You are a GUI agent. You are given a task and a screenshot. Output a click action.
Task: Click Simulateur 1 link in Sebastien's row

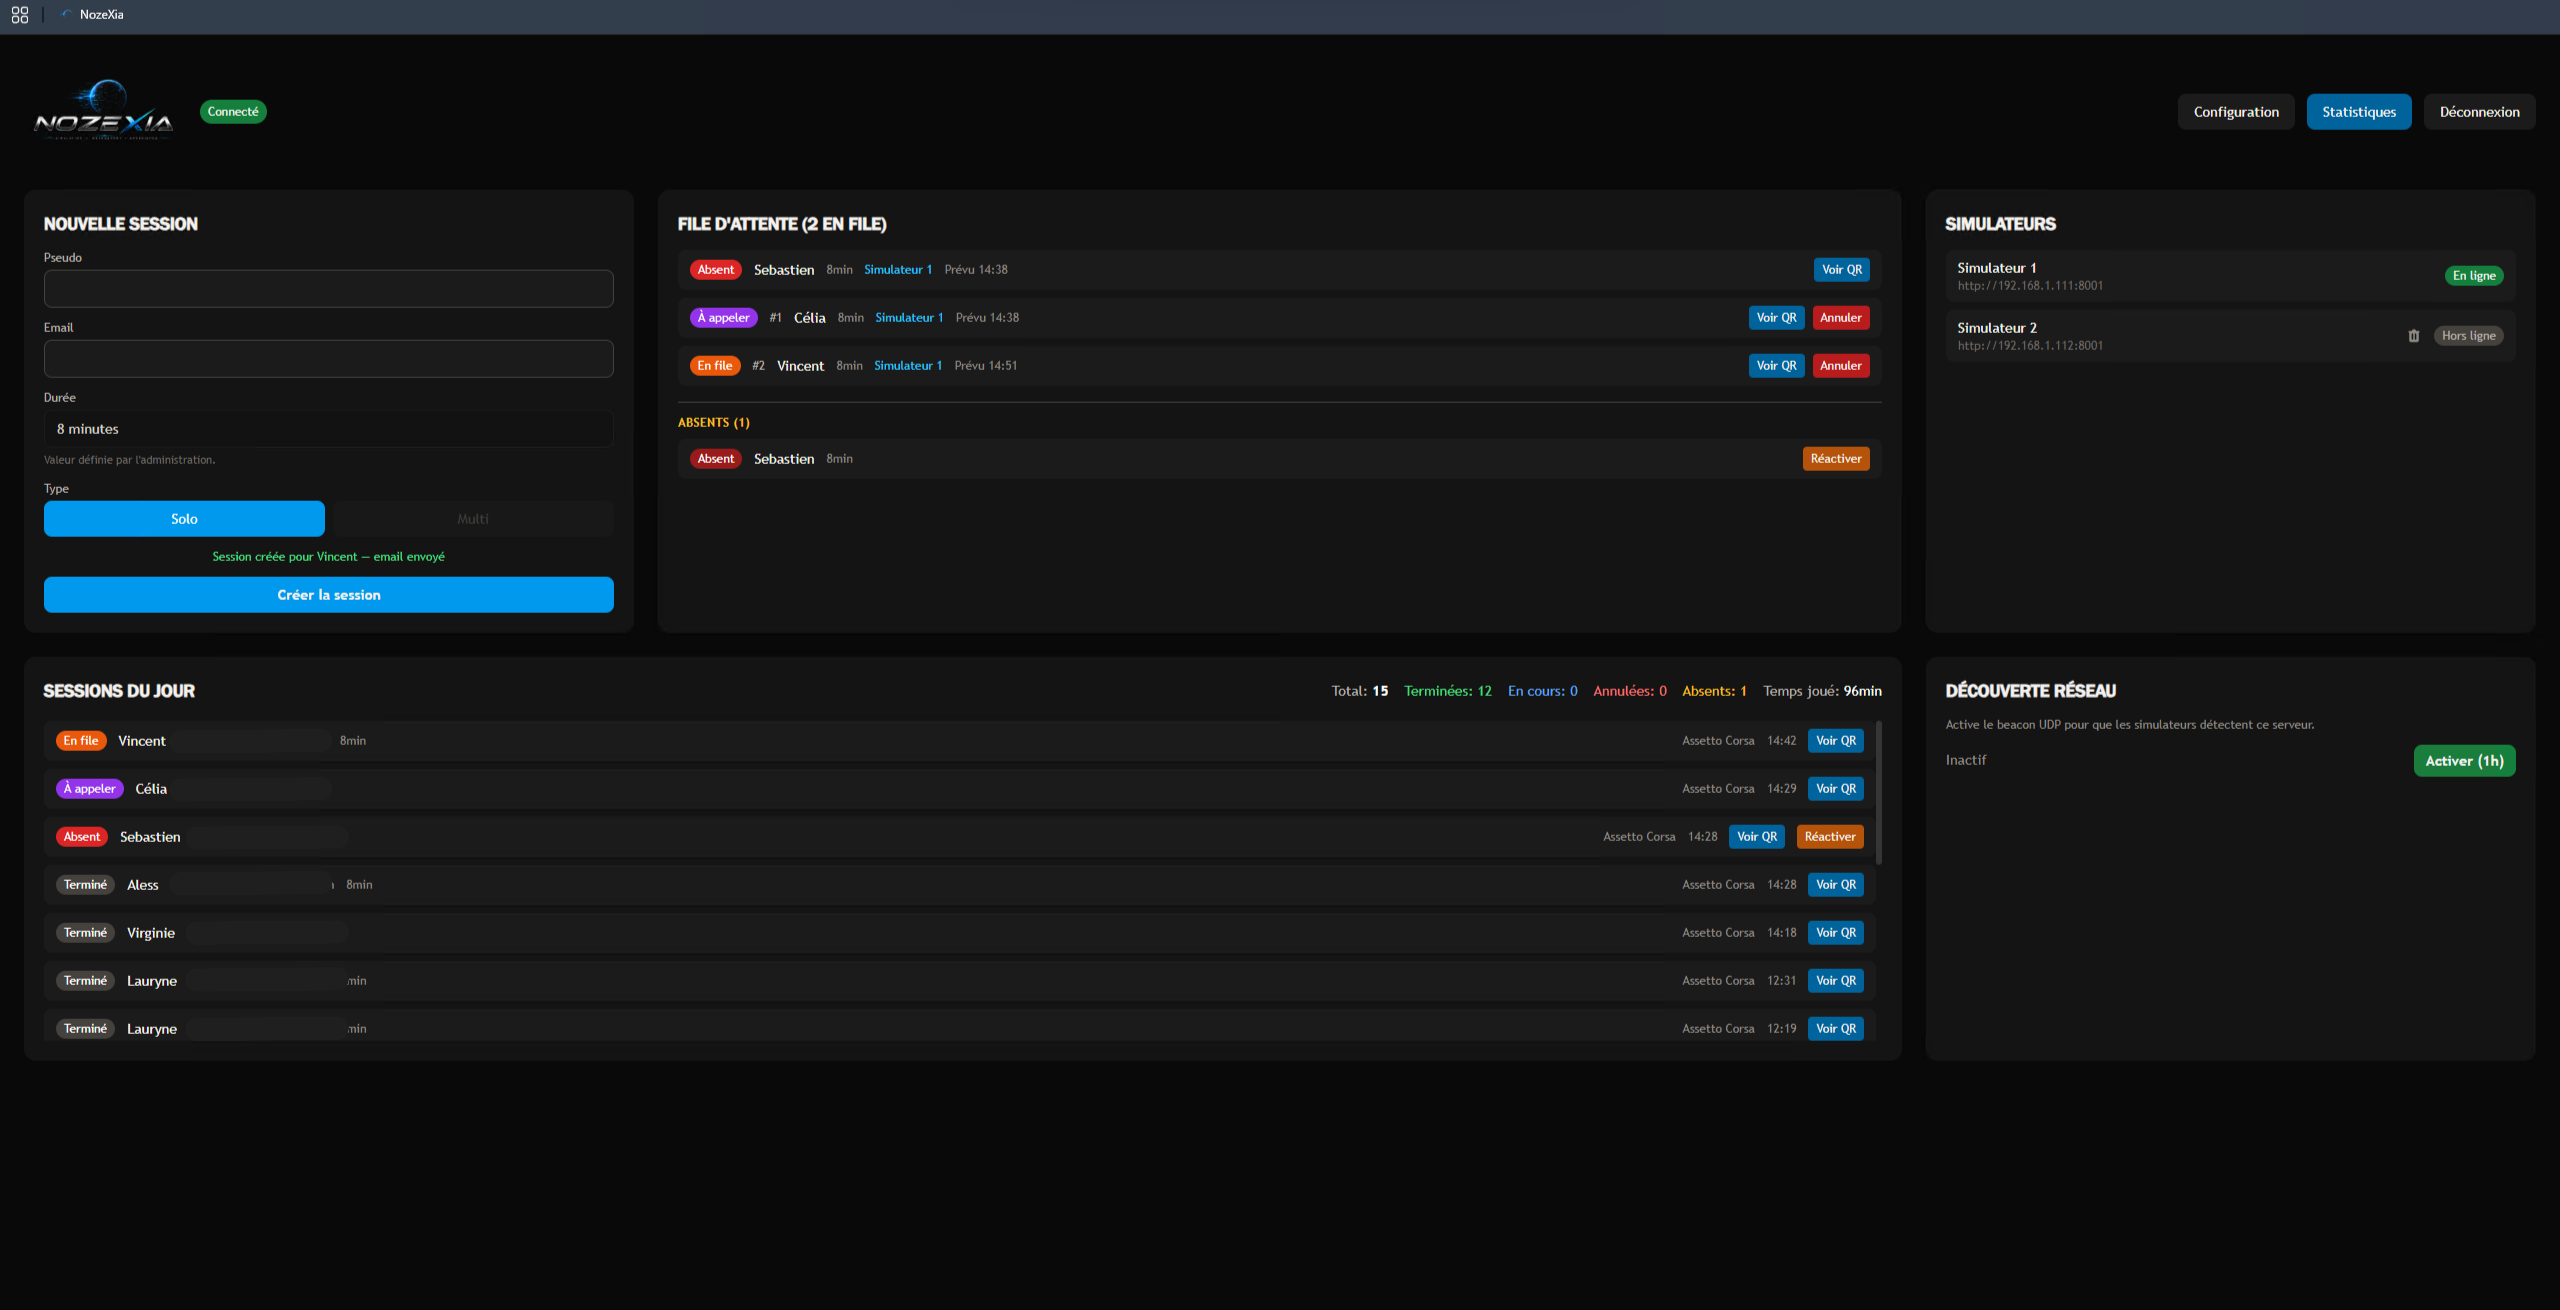[898, 270]
